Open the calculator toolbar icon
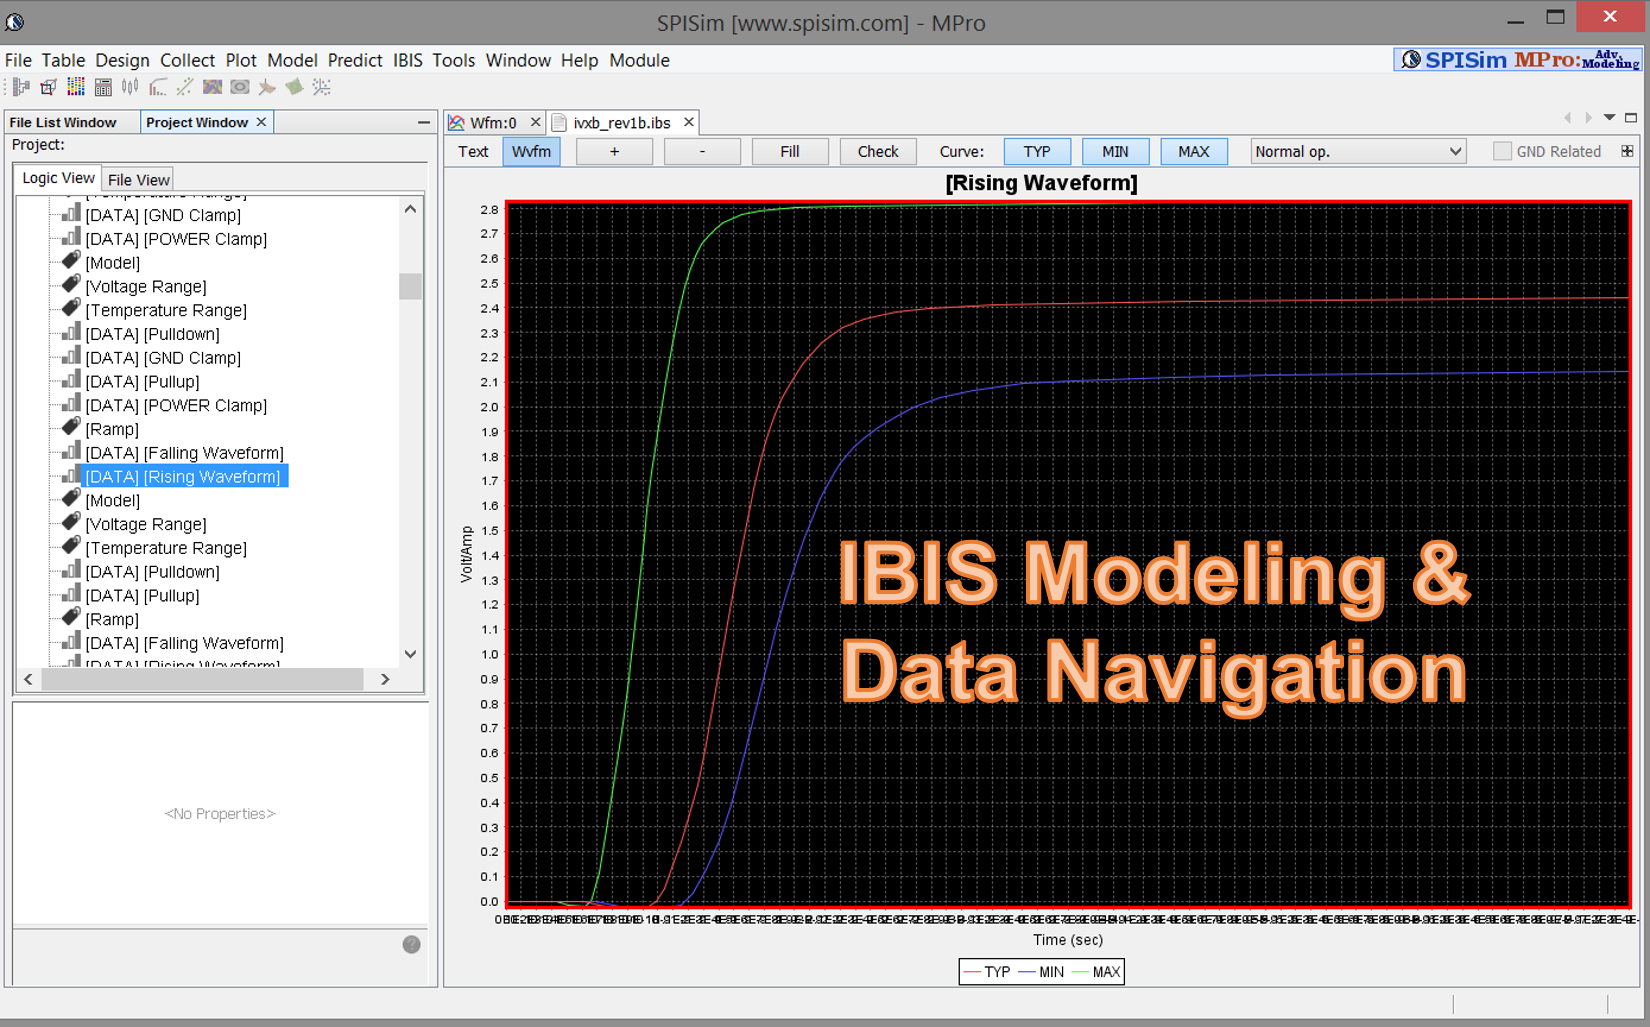 pyautogui.click(x=103, y=88)
